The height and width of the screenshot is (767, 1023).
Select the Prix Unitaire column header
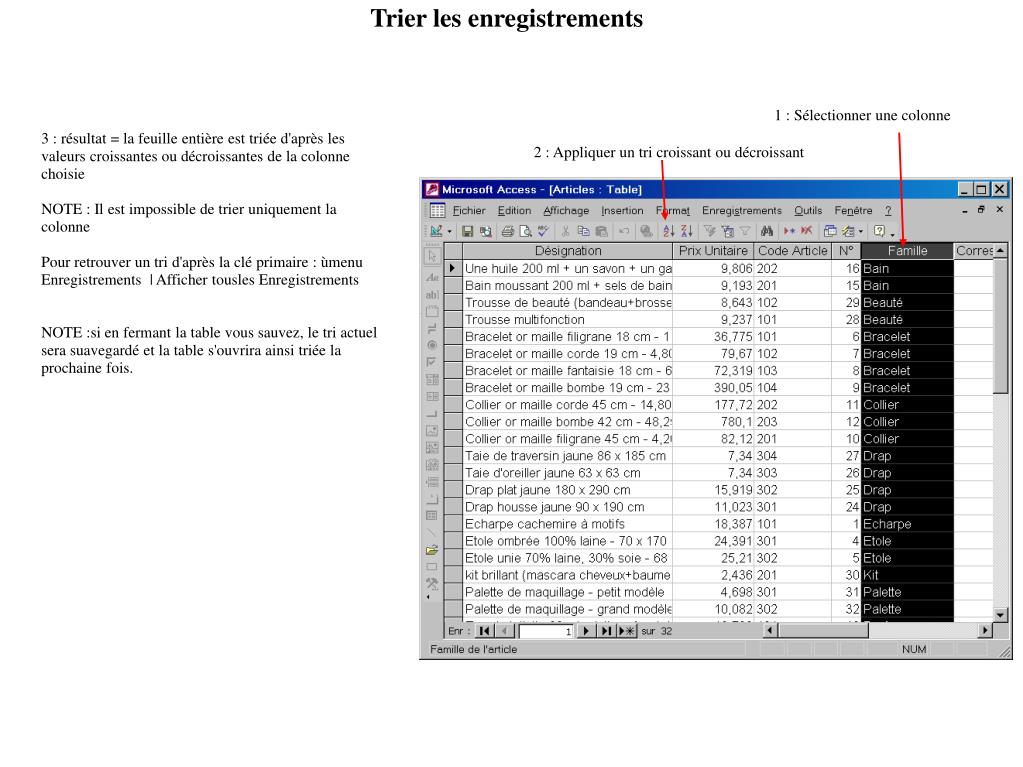[x=713, y=251]
